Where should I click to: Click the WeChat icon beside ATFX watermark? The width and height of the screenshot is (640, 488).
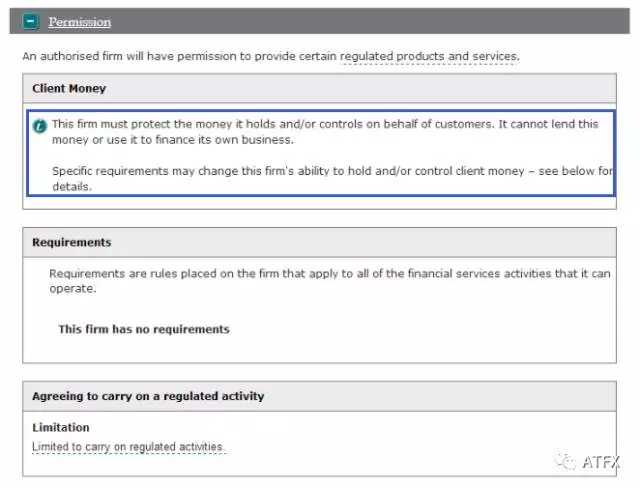(x=565, y=461)
